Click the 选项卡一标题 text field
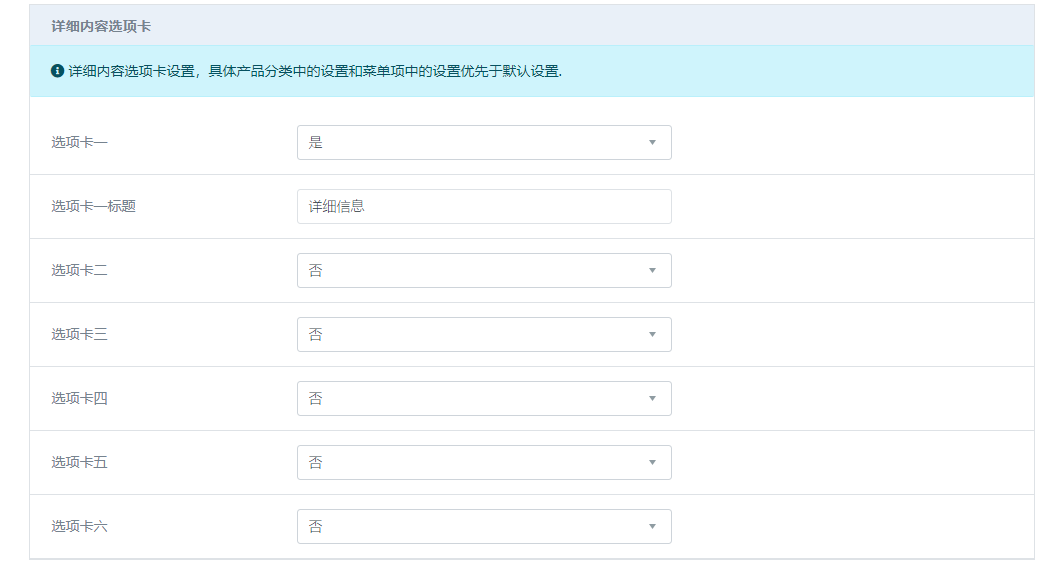The height and width of the screenshot is (578, 1062). (483, 207)
